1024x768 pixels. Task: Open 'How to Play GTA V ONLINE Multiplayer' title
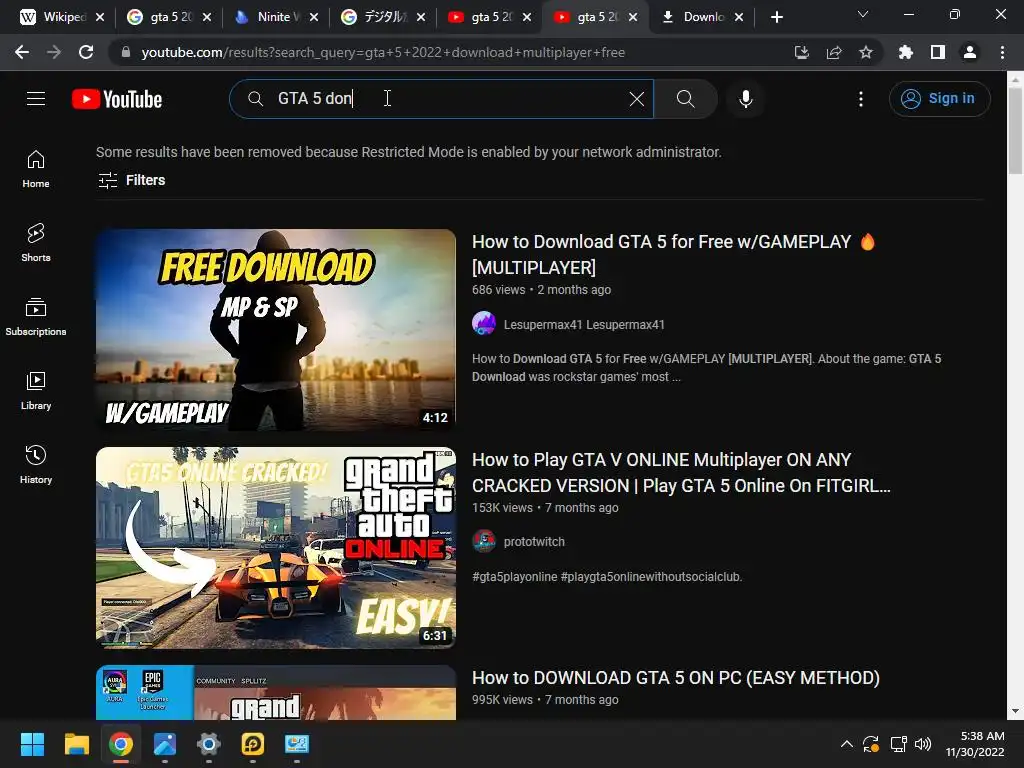681,472
